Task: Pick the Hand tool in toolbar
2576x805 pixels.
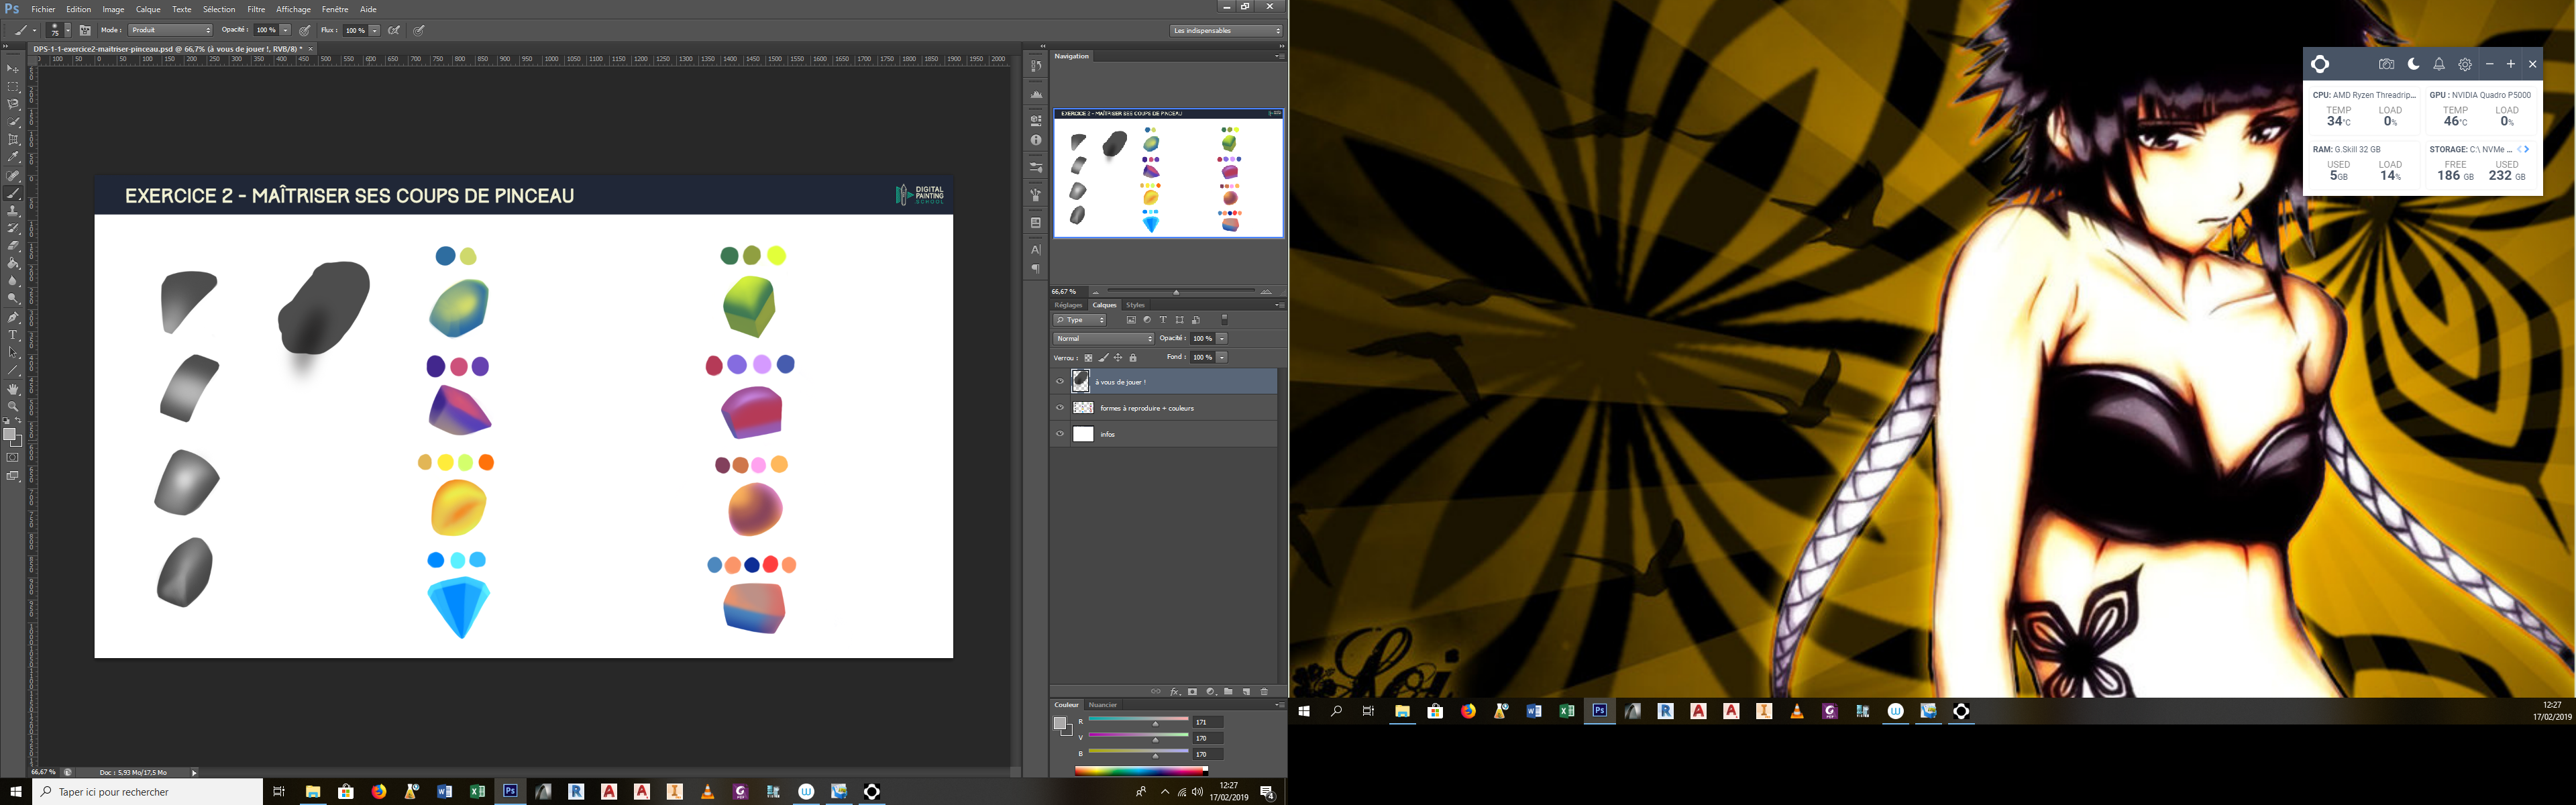Action: click(x=13, y=389)
